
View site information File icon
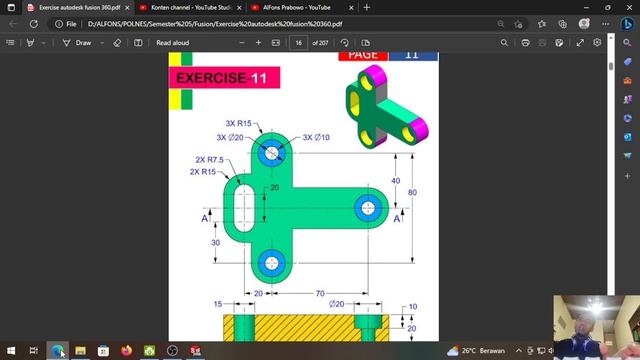point(66,24)
